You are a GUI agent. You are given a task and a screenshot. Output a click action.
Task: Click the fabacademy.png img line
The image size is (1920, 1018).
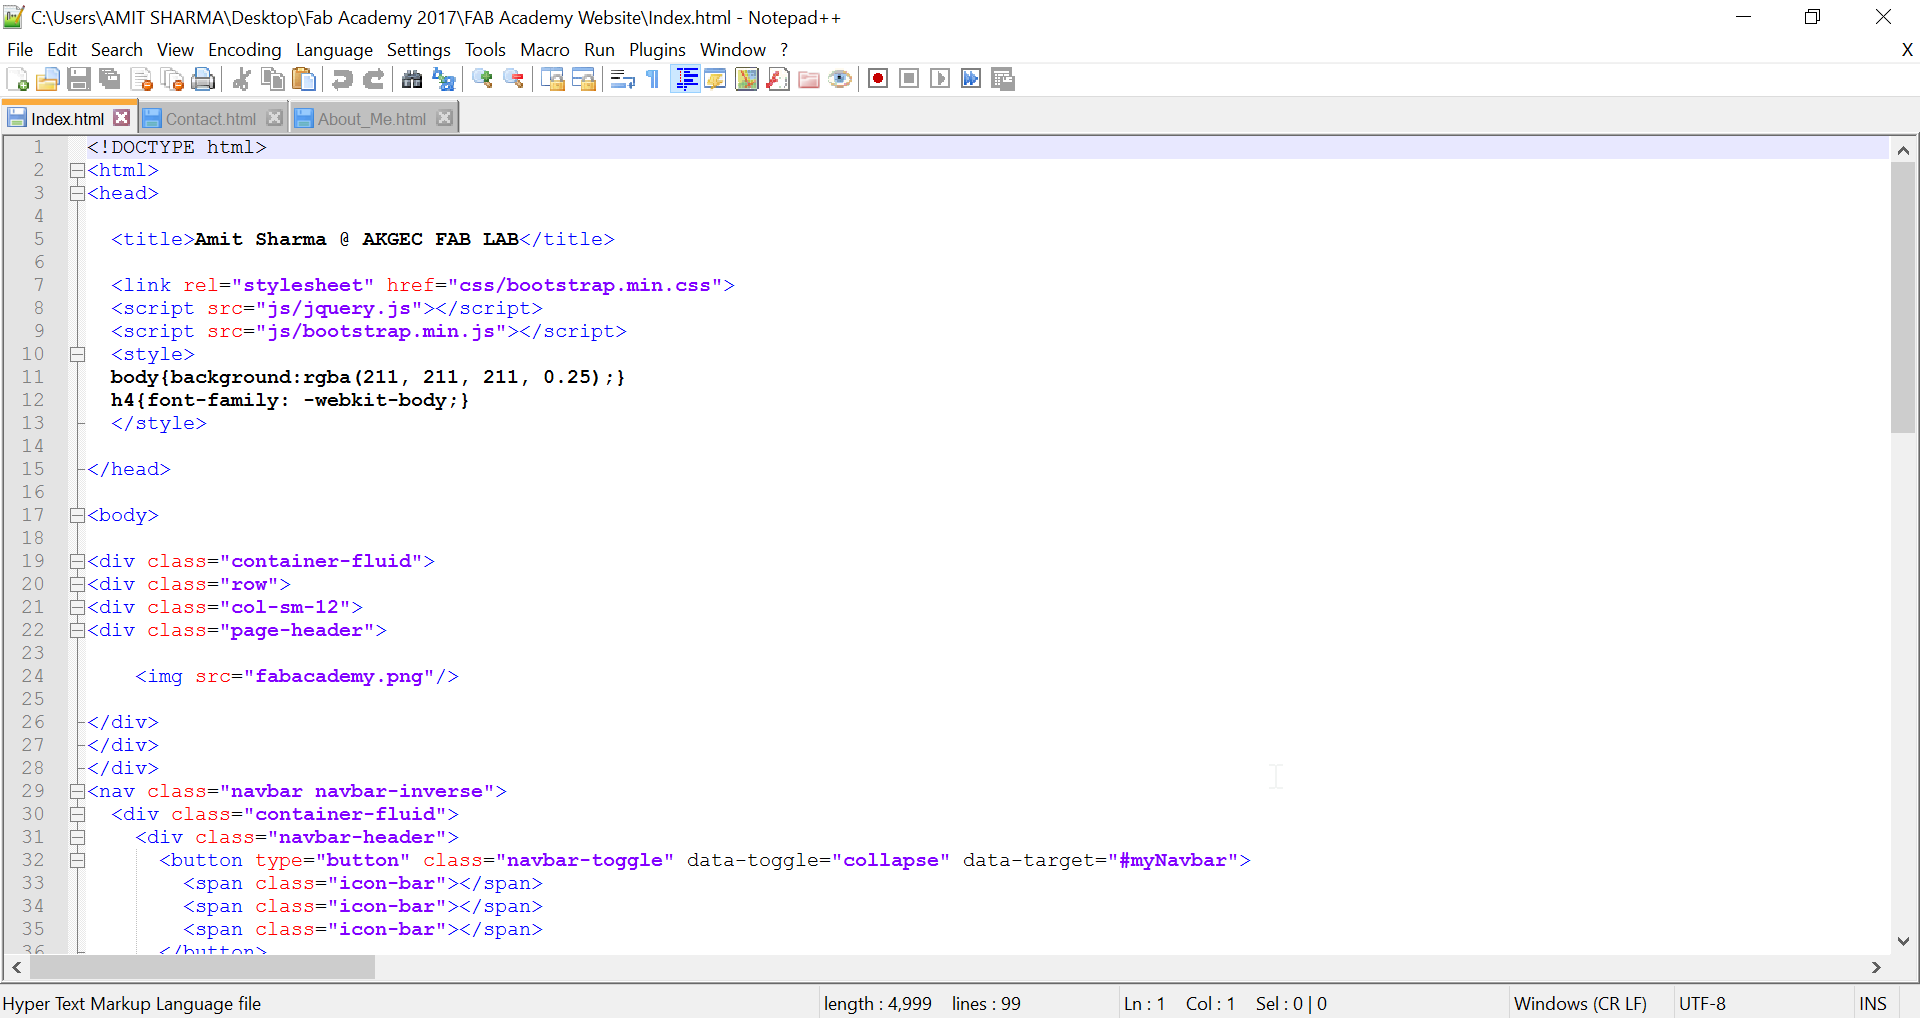point(297,677)
